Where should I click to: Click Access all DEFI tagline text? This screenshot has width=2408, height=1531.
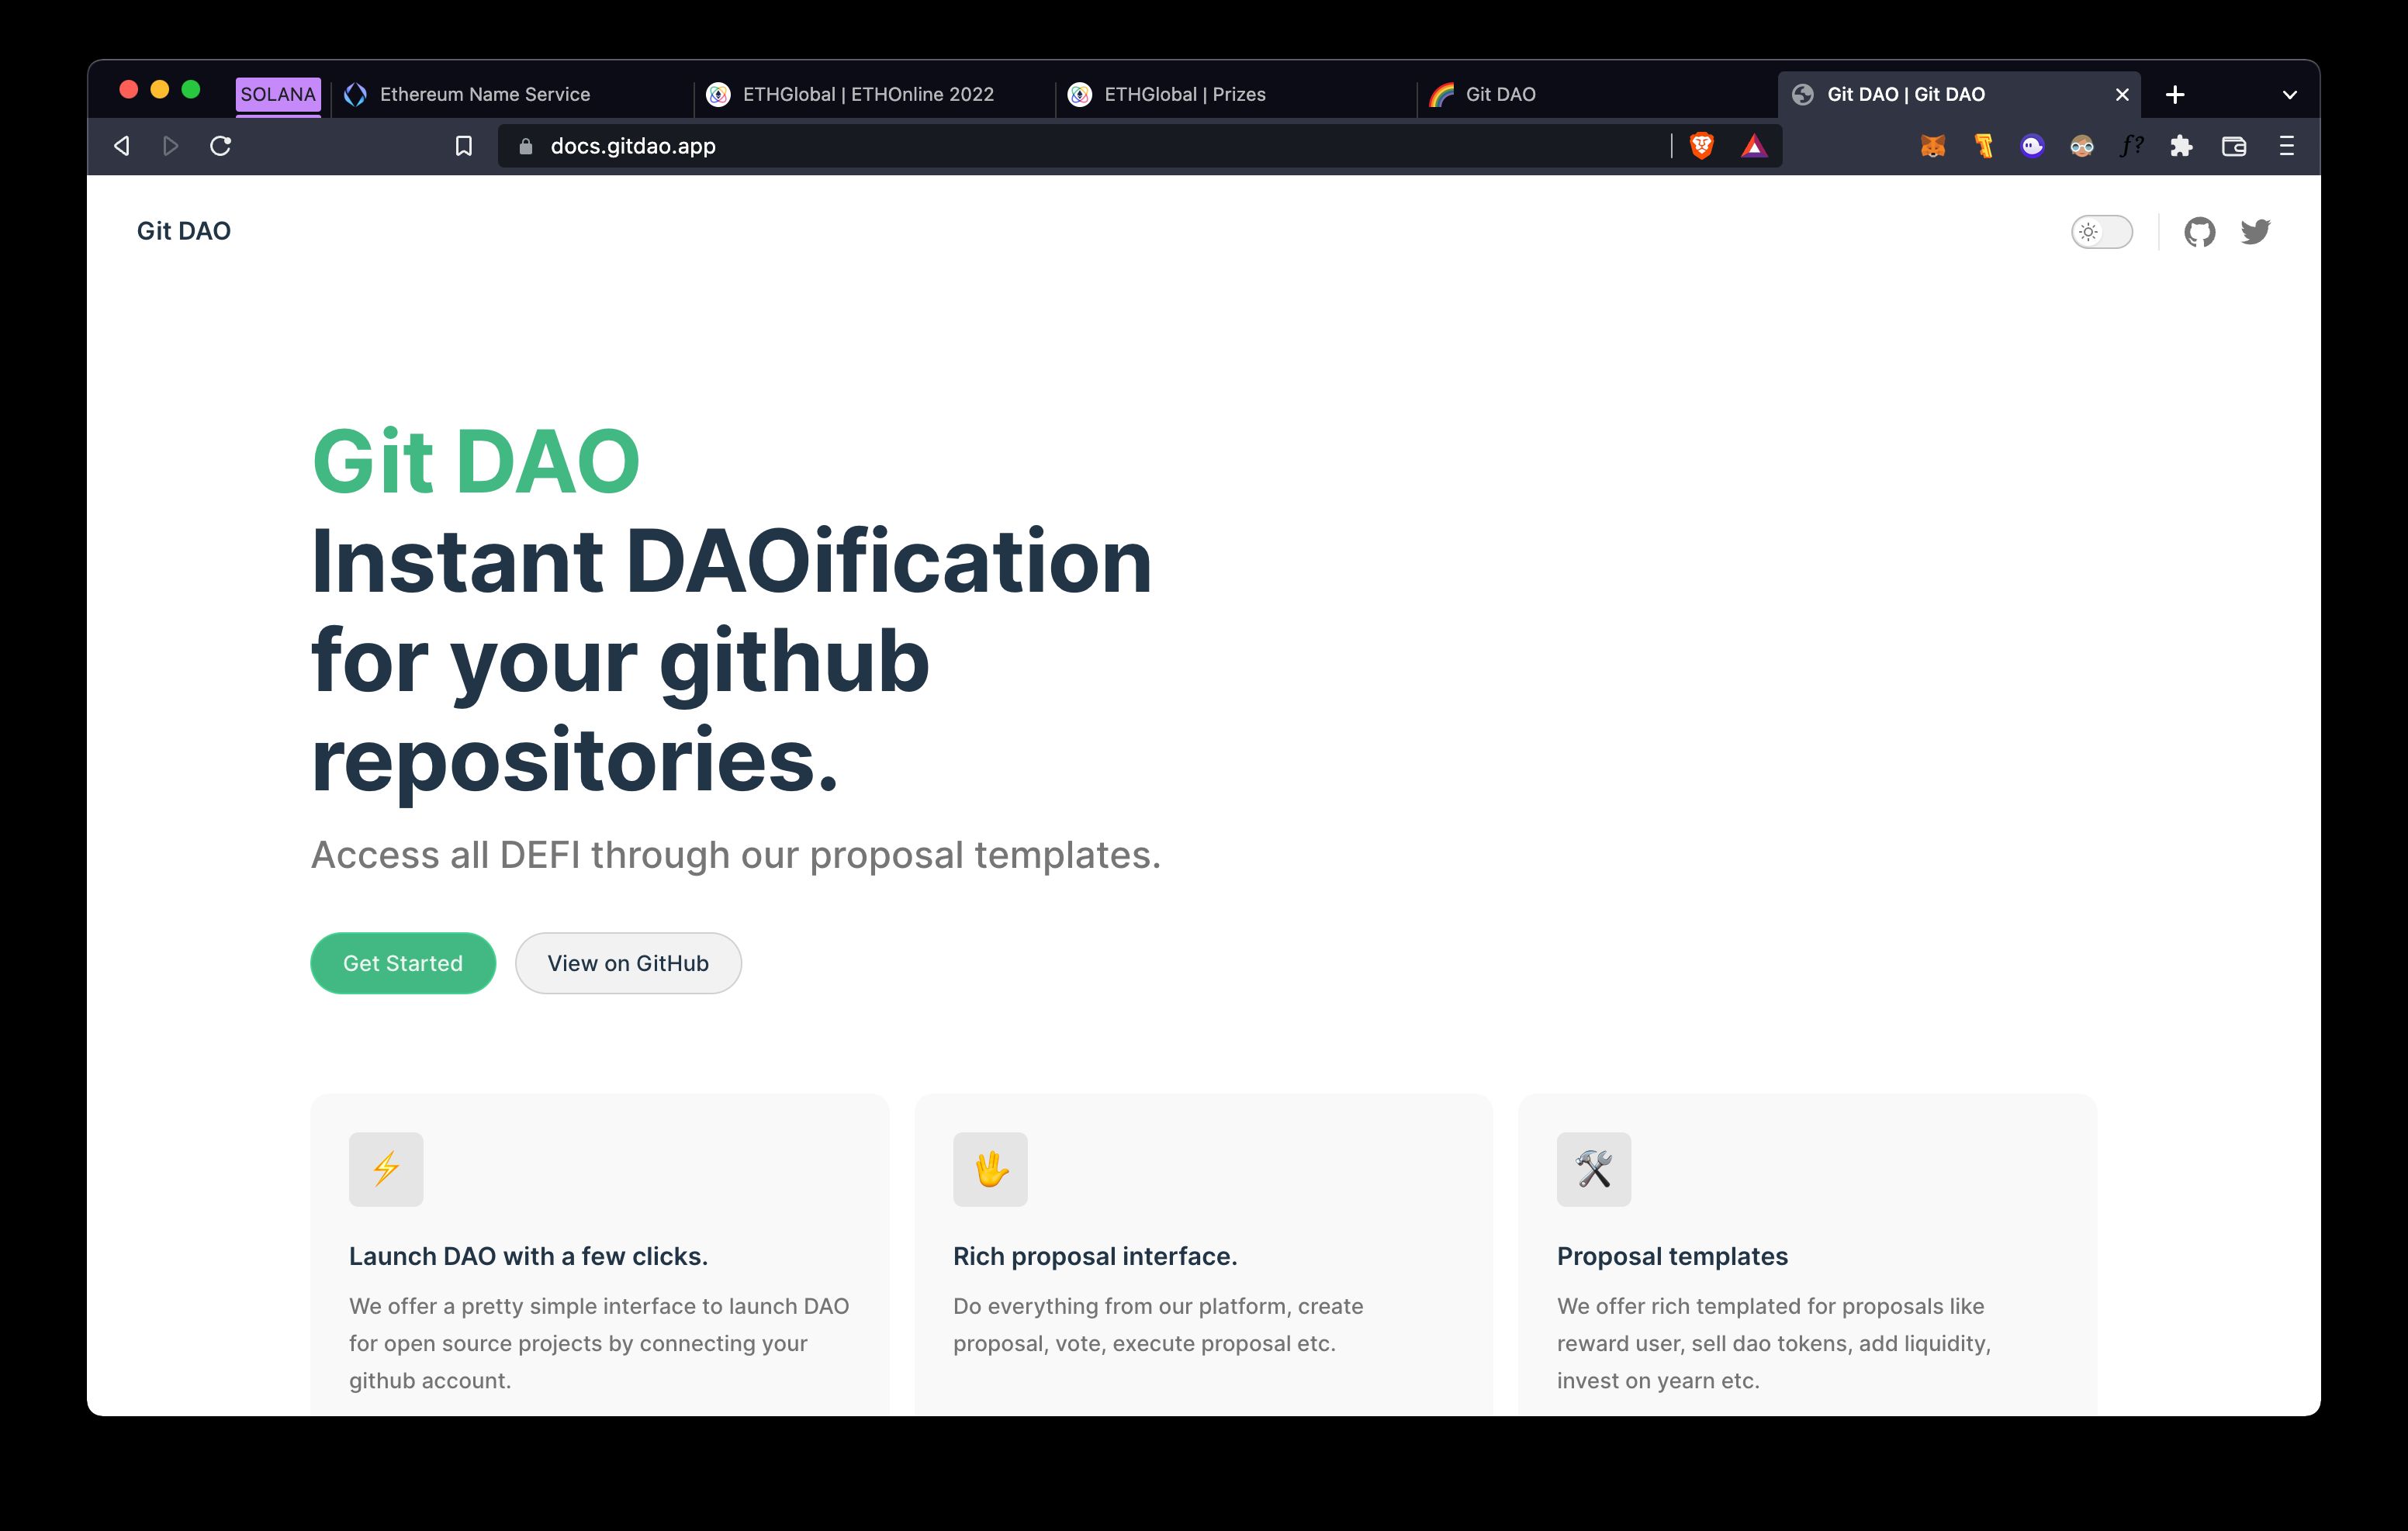click(x=736, y=855)
